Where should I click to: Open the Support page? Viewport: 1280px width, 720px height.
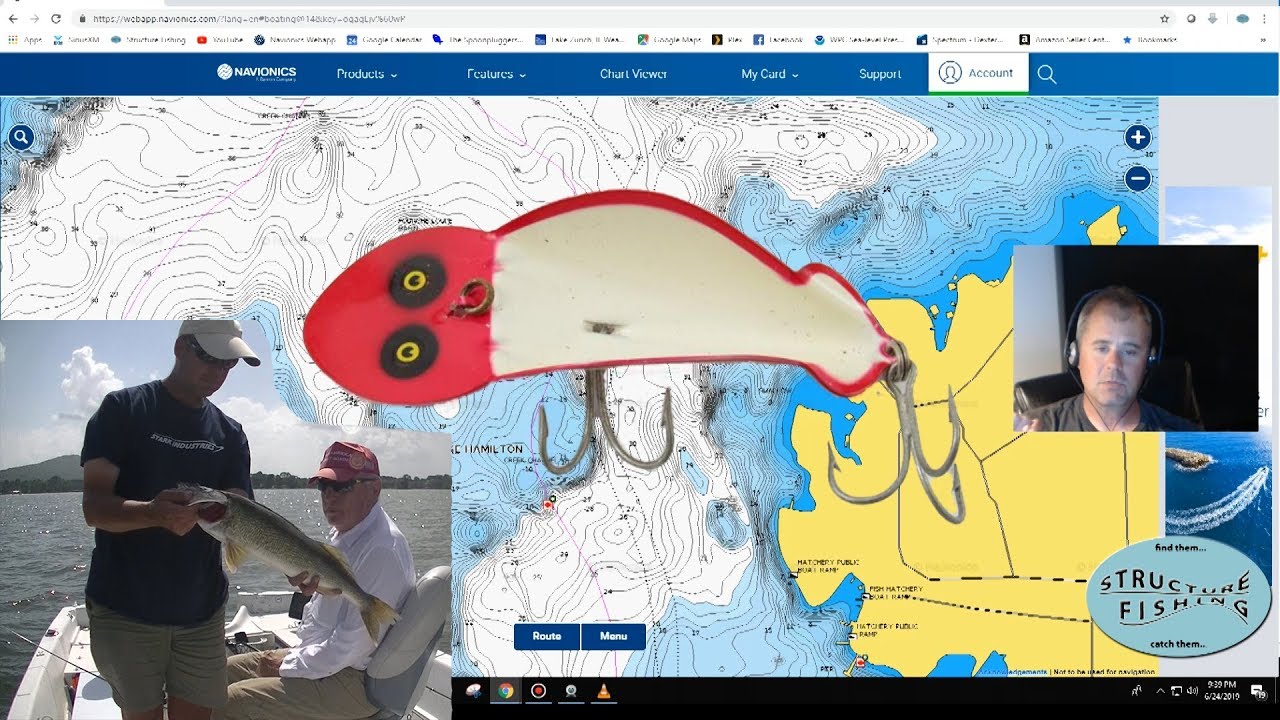(x=880, y=74)
